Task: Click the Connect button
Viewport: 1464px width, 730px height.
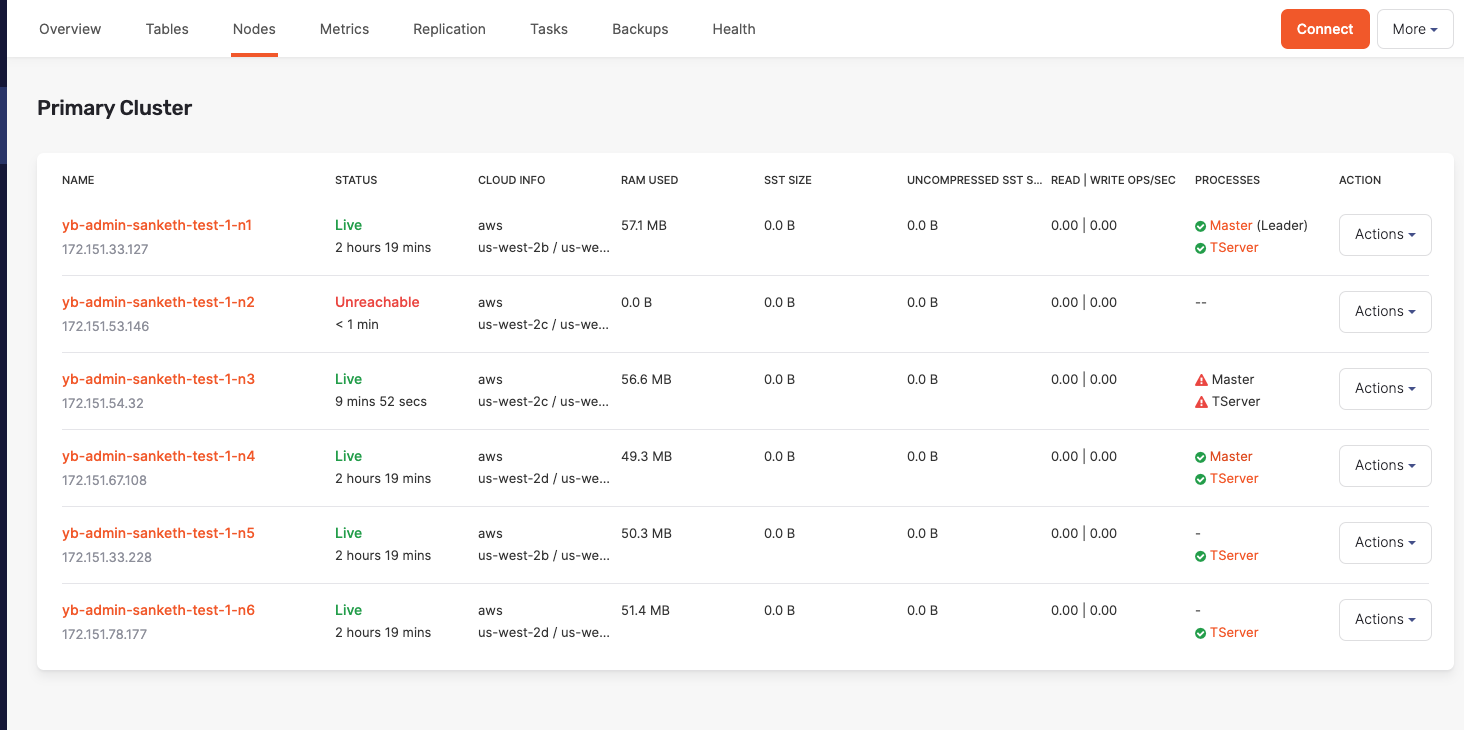Action: 1325,29
